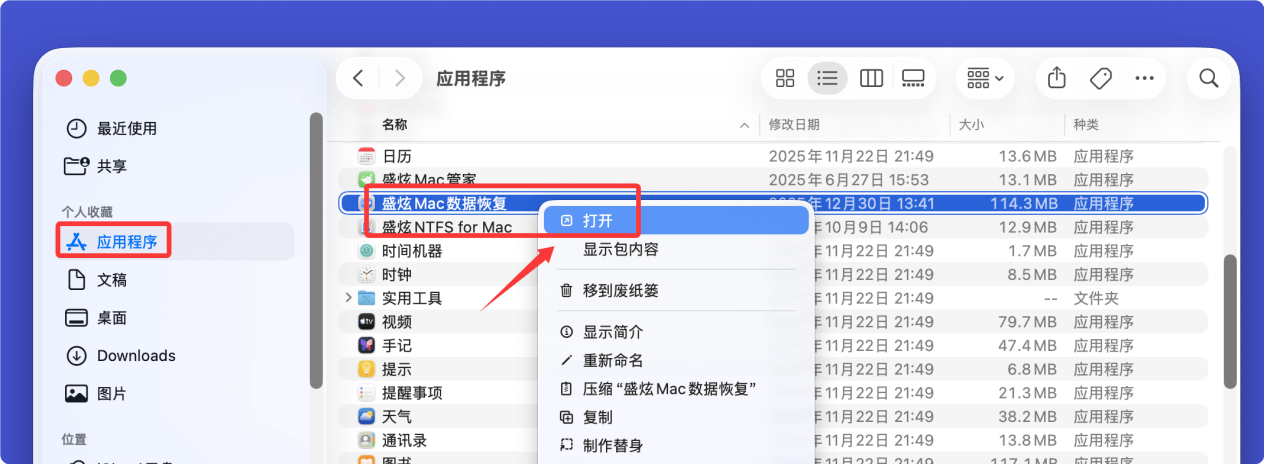
Task: Click the 79.7 MB size value
Action: point(1028,322)
